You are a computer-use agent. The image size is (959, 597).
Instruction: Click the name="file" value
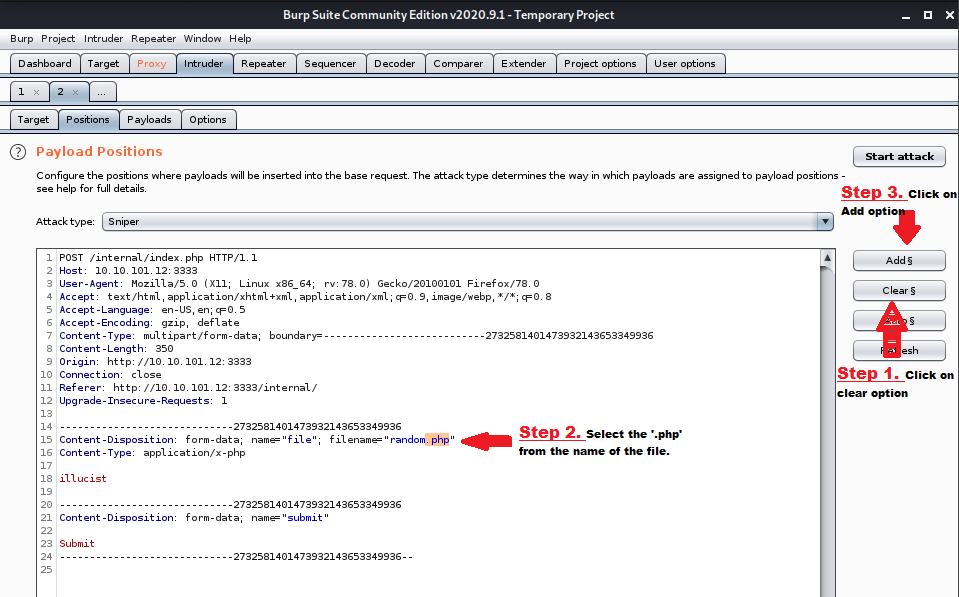click(300, 440)
